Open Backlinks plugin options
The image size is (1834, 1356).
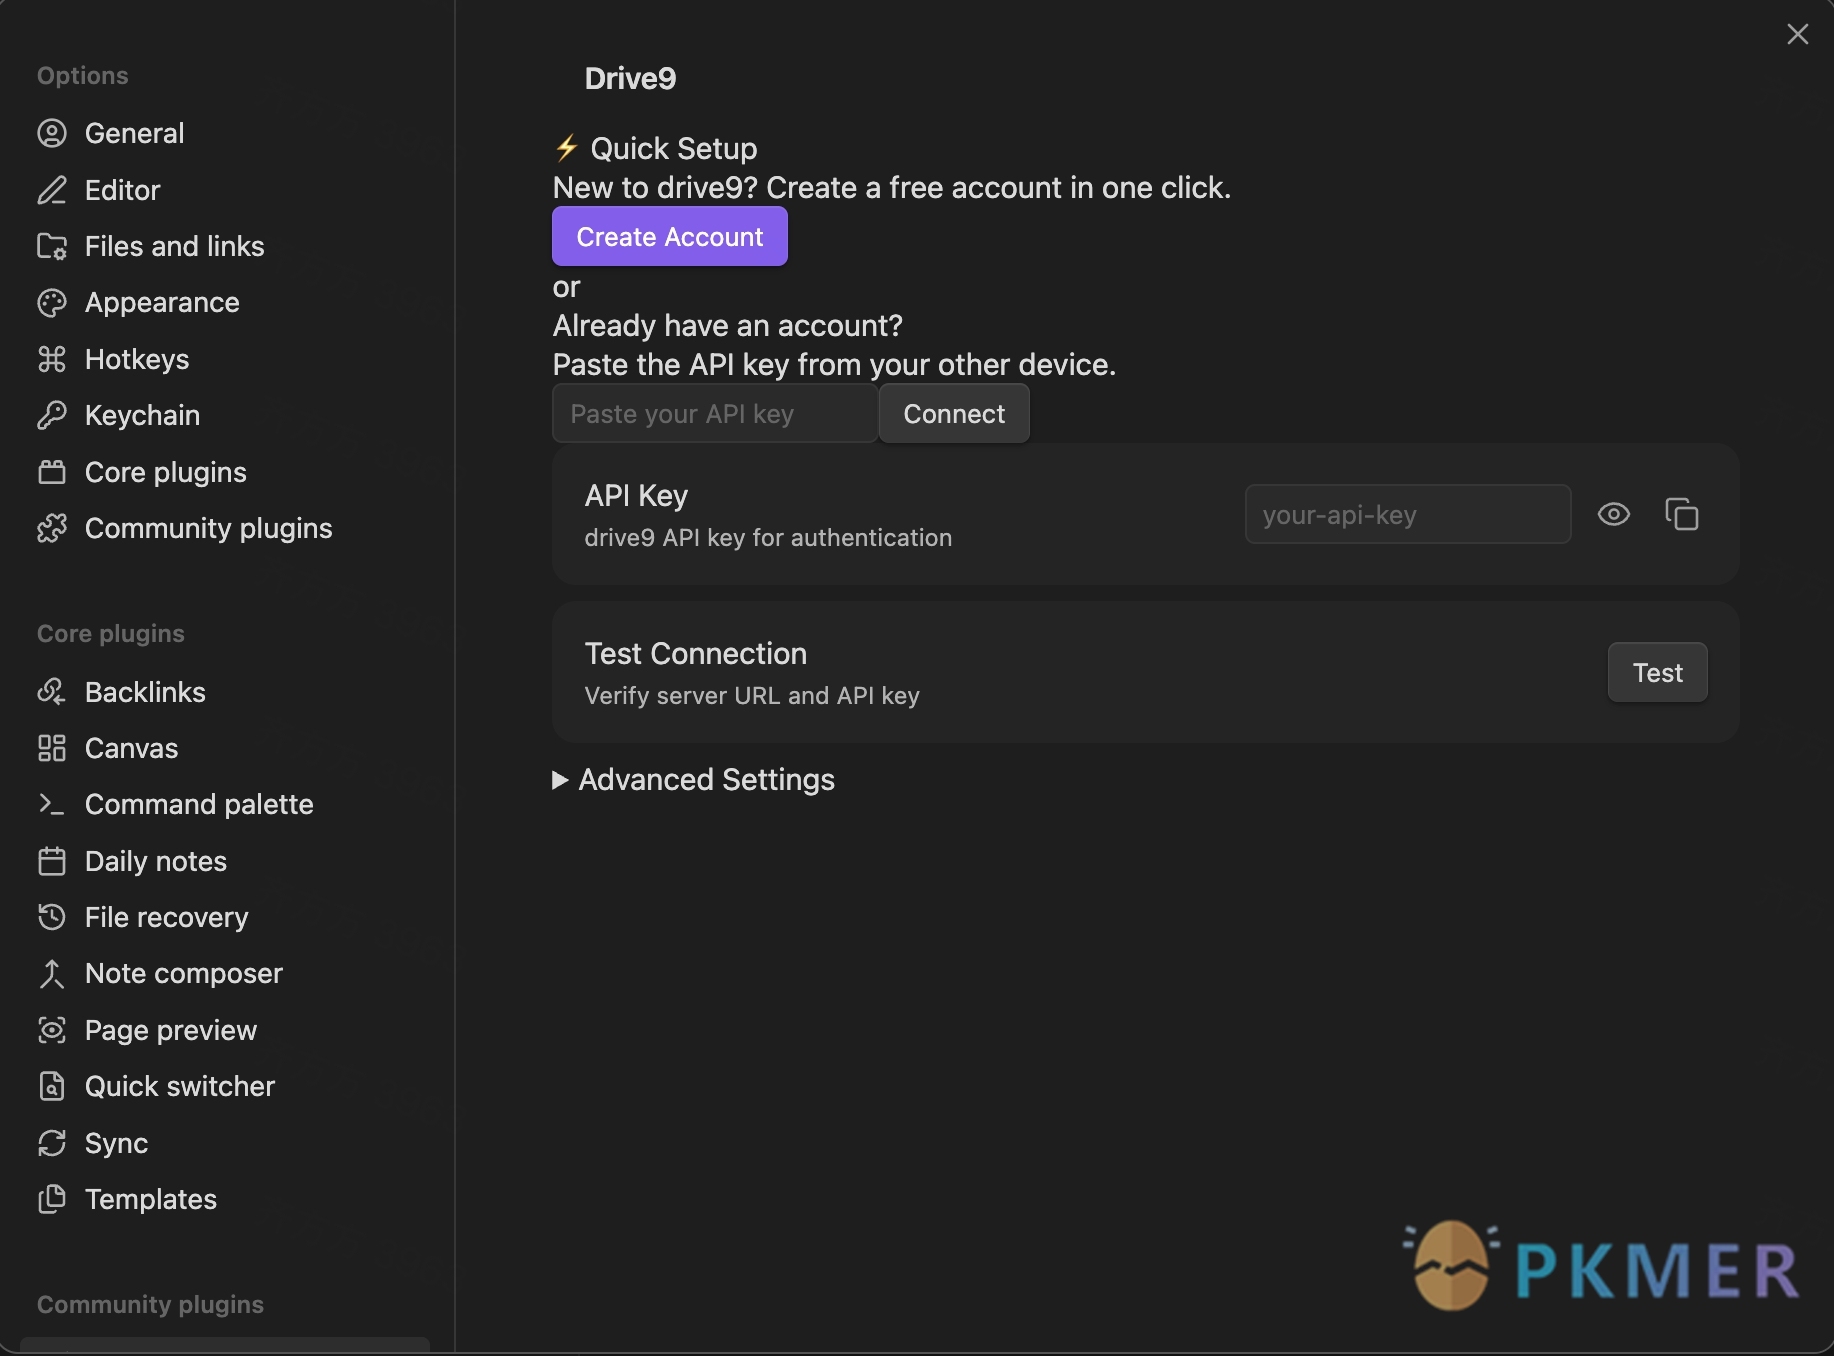[x=225, y=692]
